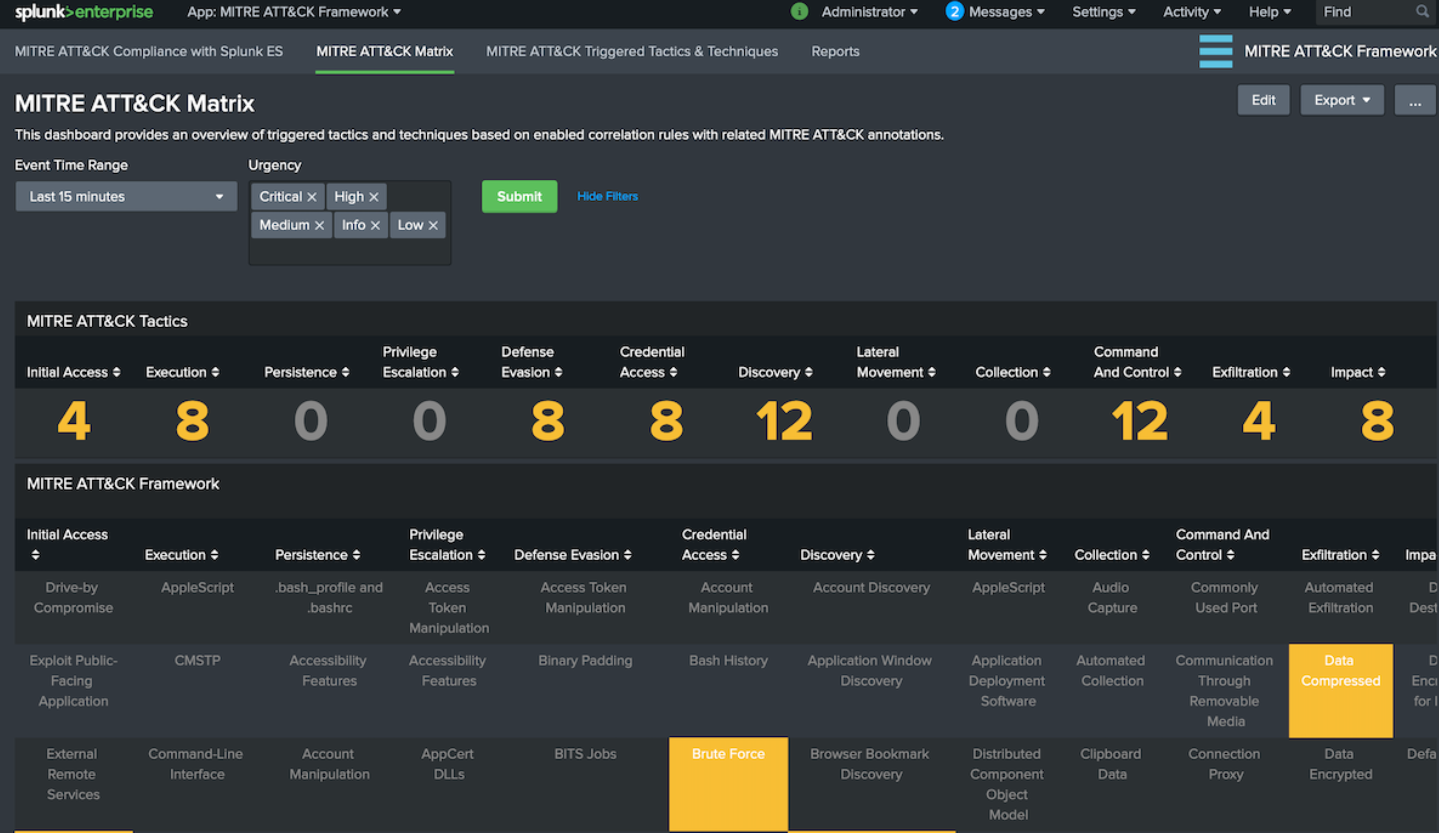Remove the Info urgency tag
Viewport: 1439px width, 833px height.
(375, 225)
